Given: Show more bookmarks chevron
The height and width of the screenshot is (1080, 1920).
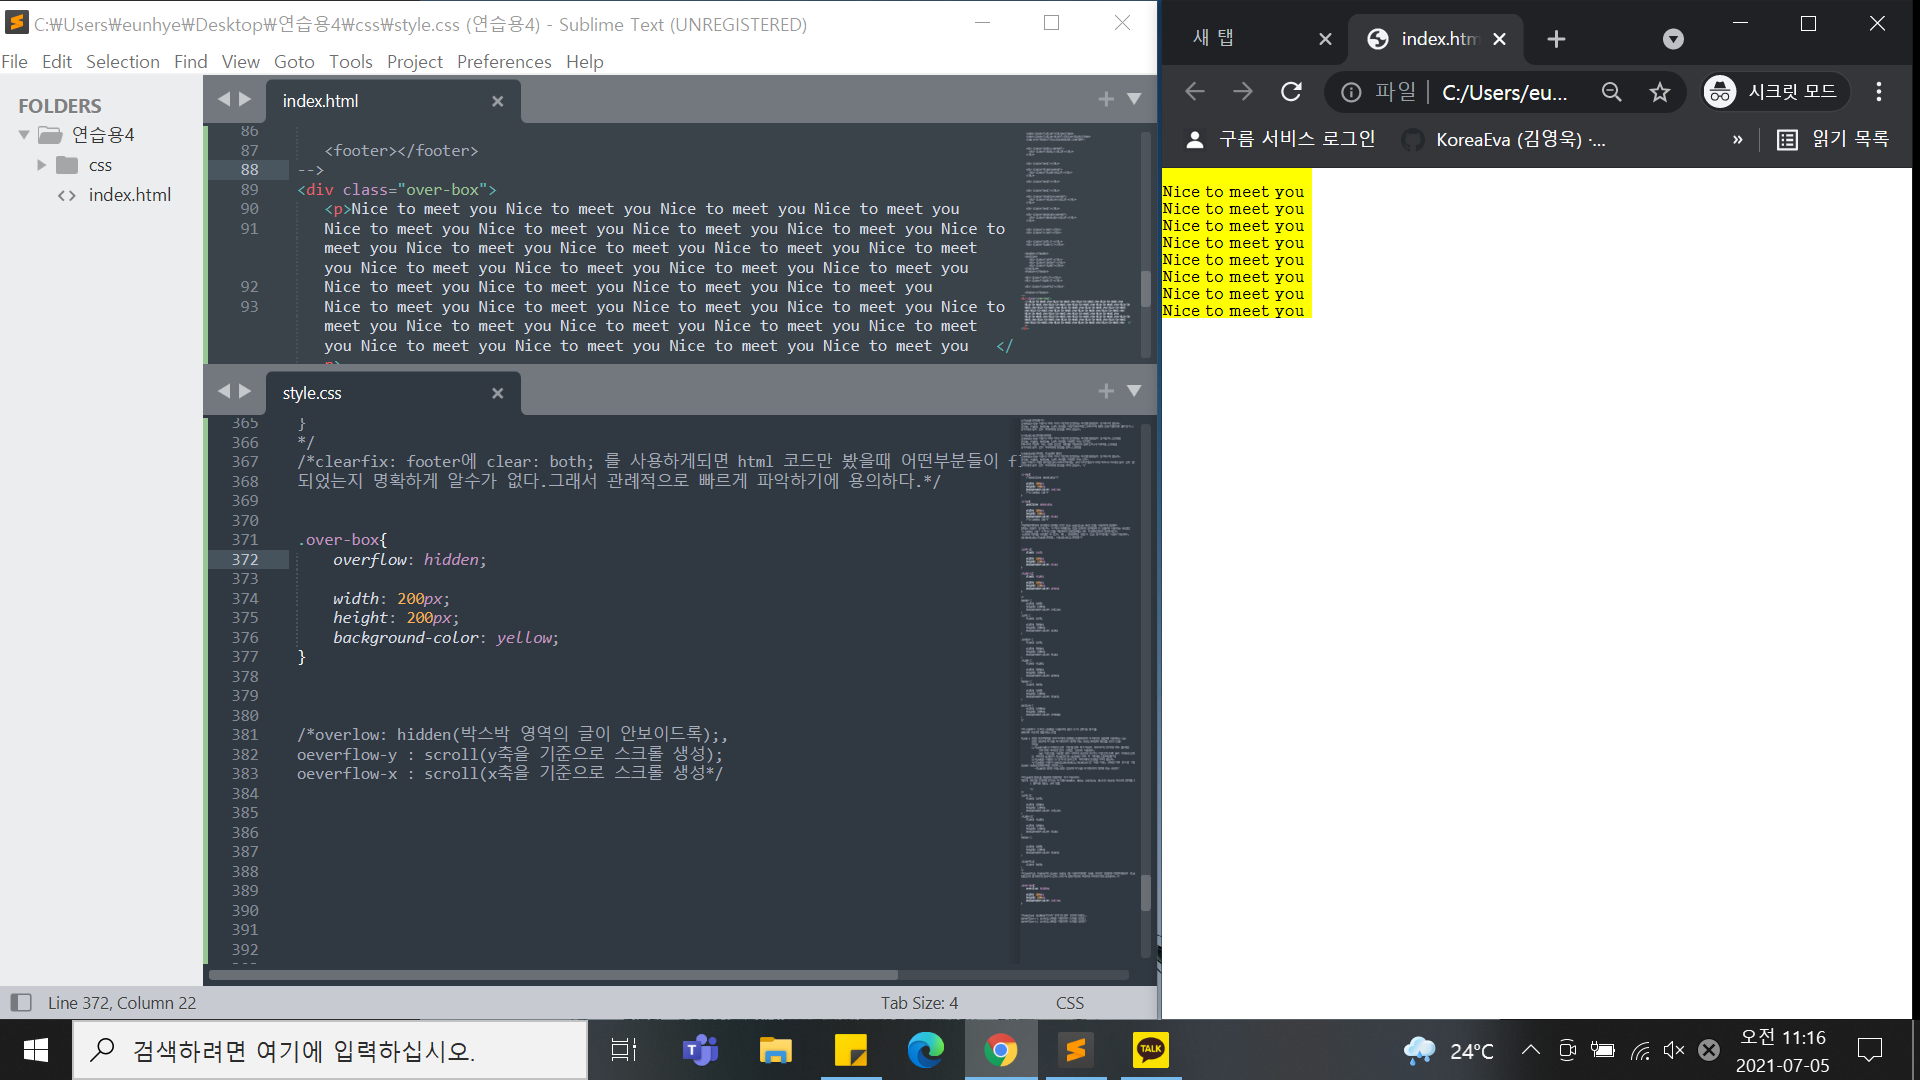Looking at the screenshot, I should [1738, 139].
